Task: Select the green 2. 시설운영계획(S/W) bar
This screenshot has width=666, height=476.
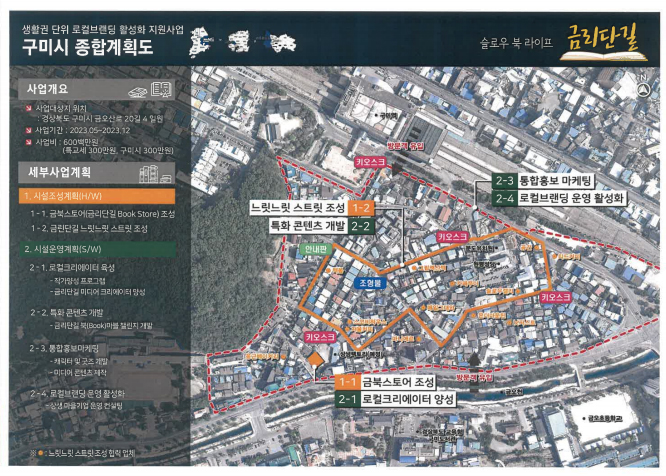Action: [x=98, y=249]
